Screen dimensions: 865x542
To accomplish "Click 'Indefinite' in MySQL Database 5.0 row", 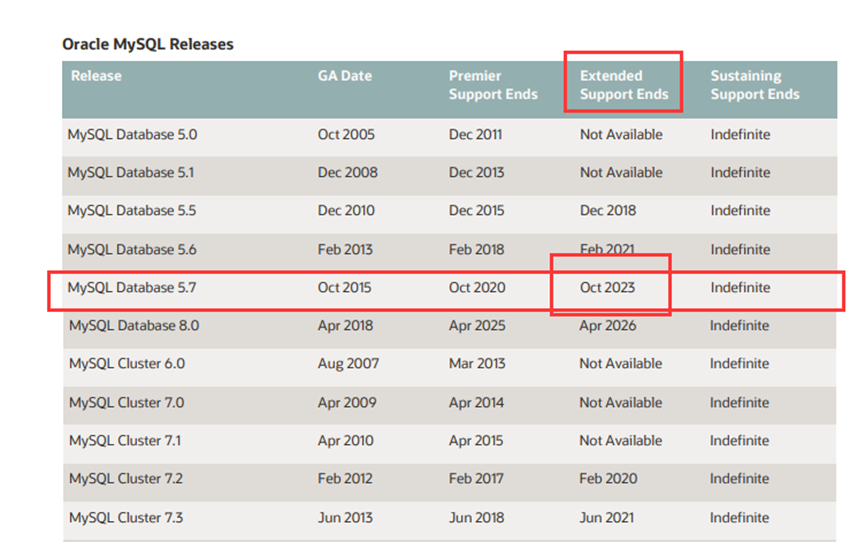I will pyautogui.click(x=740, y=135).
